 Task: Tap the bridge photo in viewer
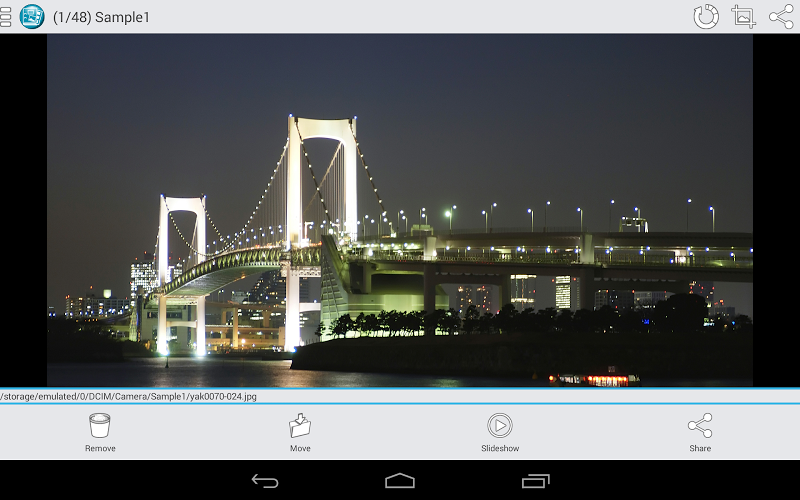pos(400,210)
